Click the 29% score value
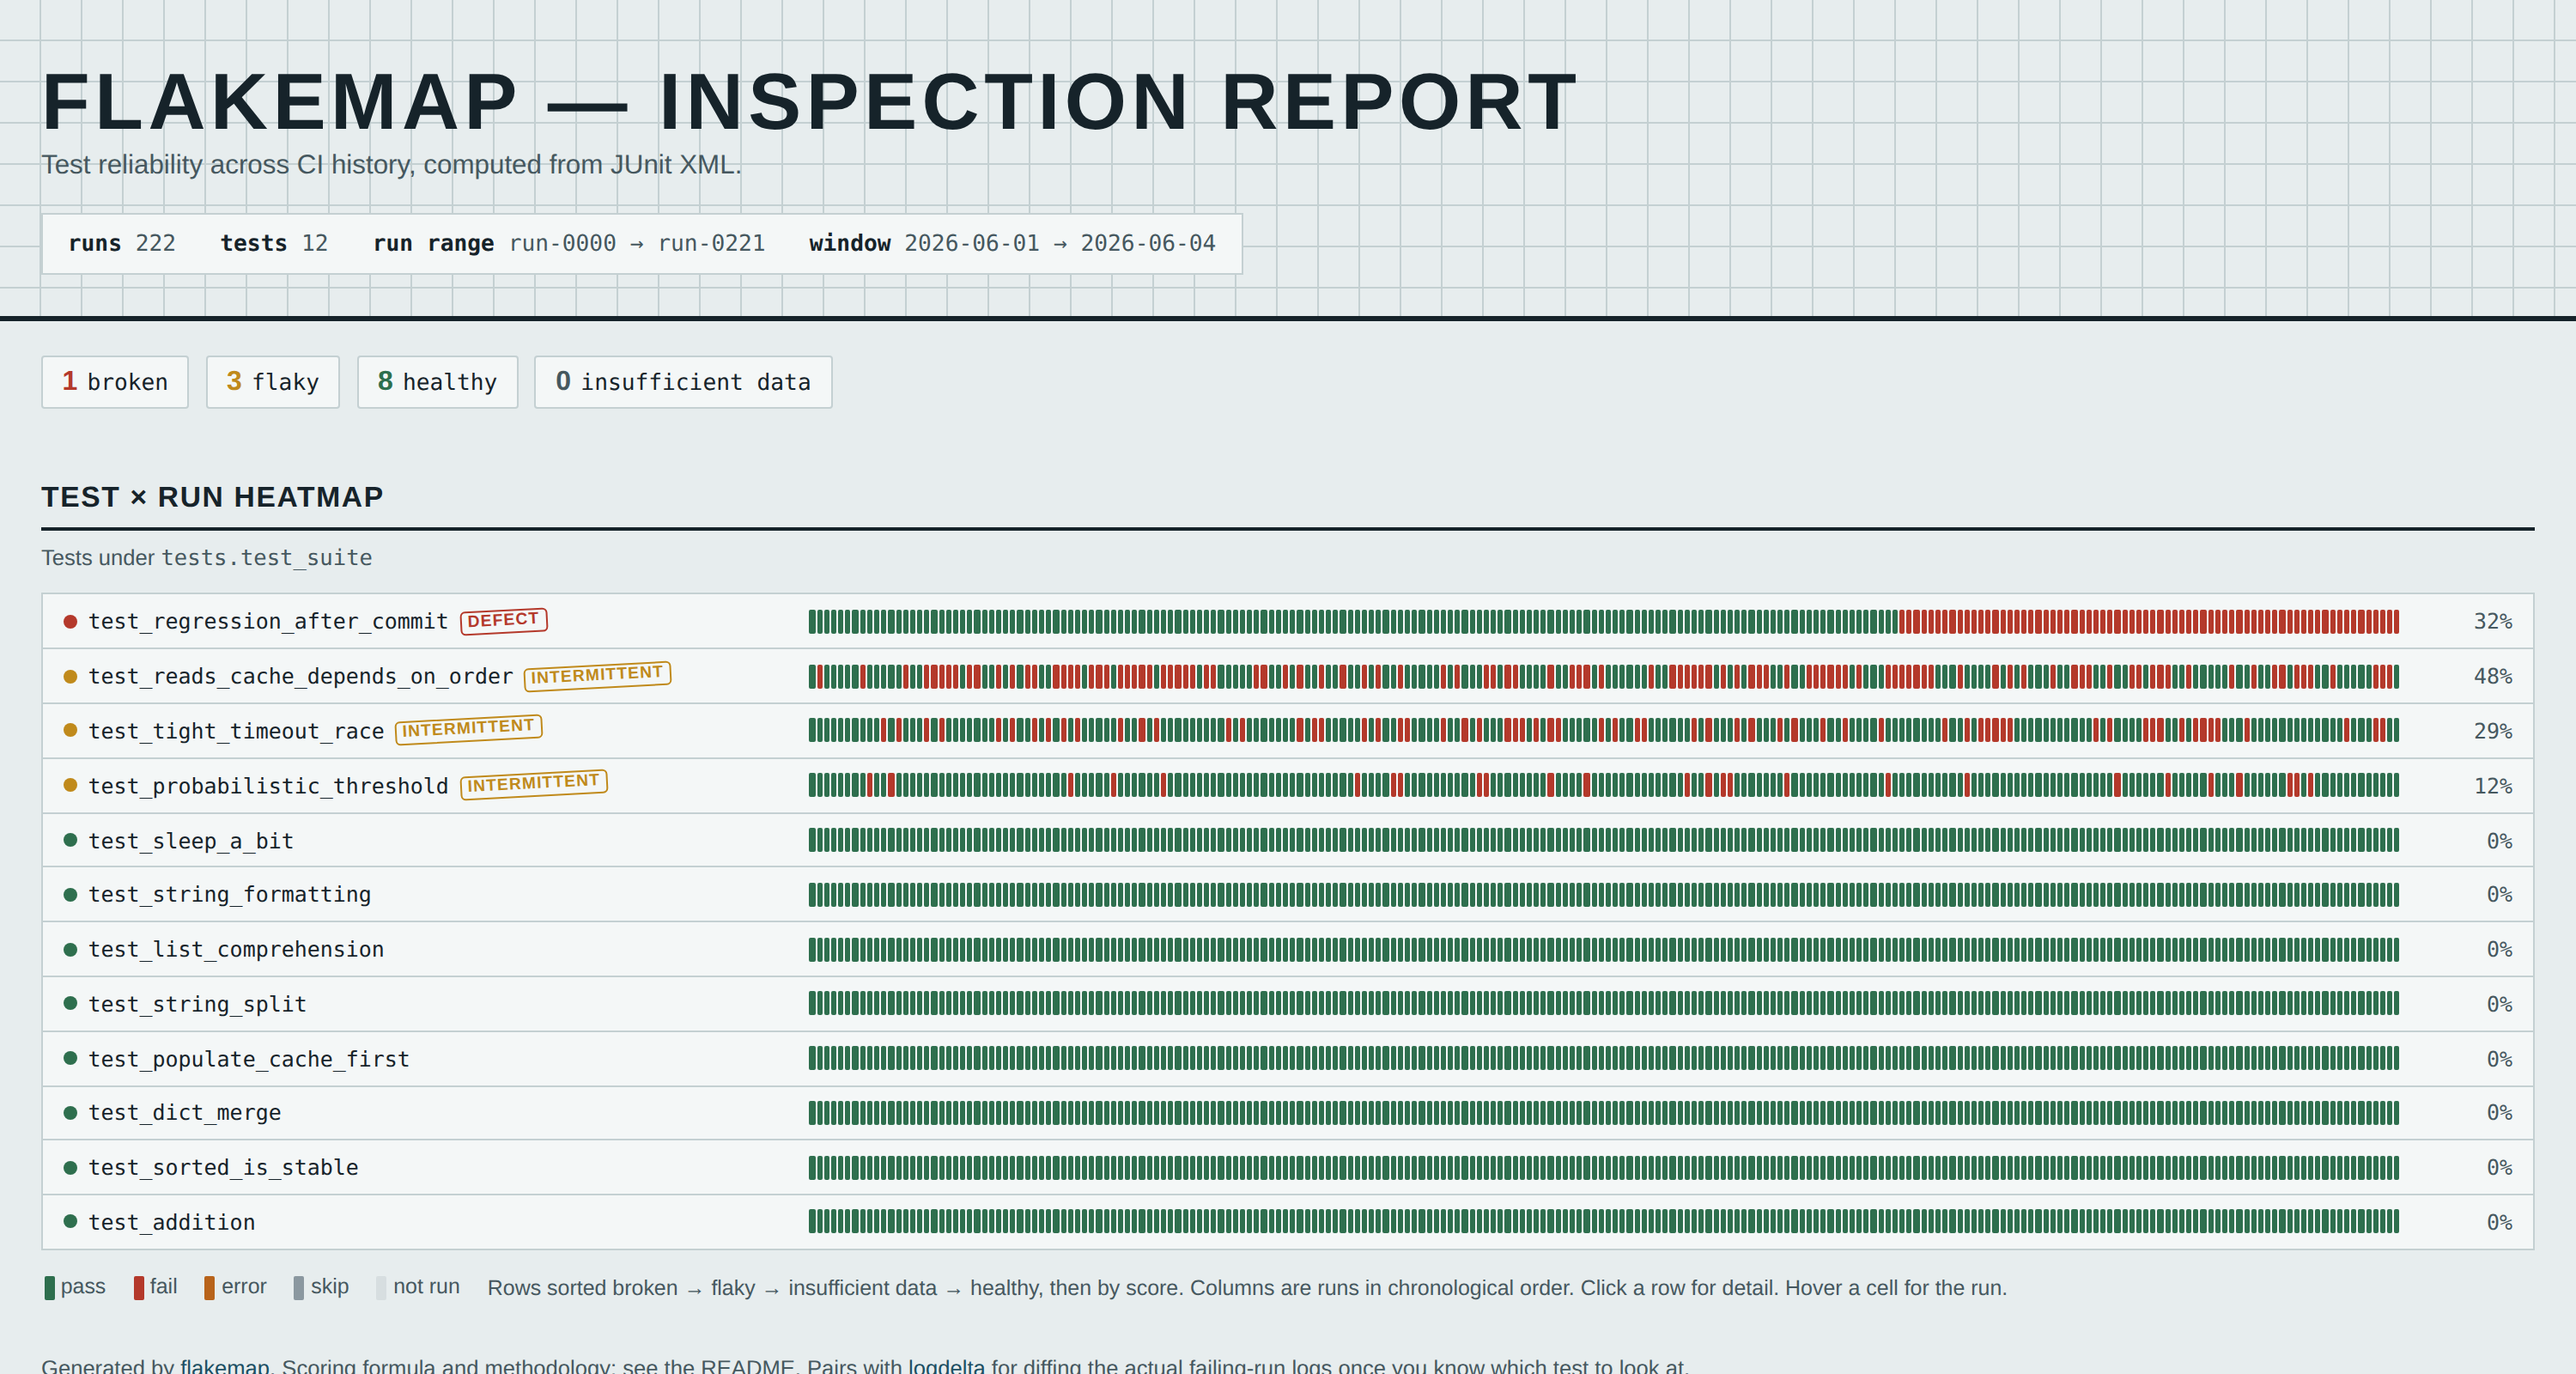 pyautogui.click(x=2492, y=731)
